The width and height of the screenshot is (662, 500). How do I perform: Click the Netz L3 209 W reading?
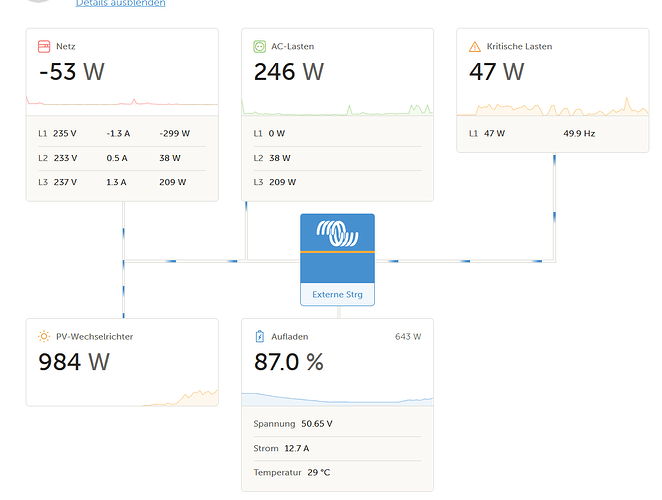173,182
